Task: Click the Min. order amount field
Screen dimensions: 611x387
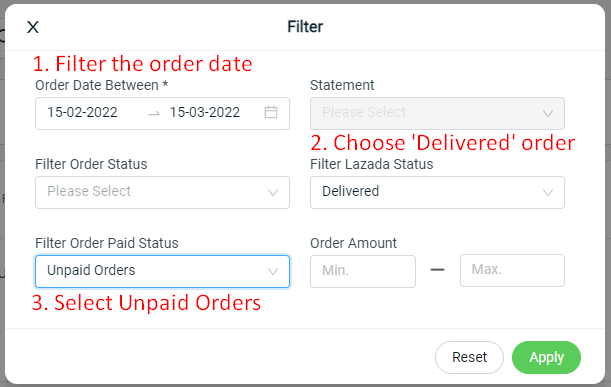Action: coord(363,271)
